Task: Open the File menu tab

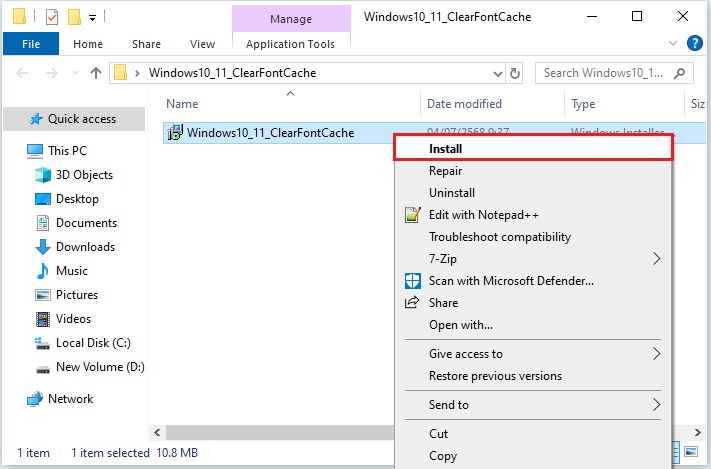Action: click(31, 44)
